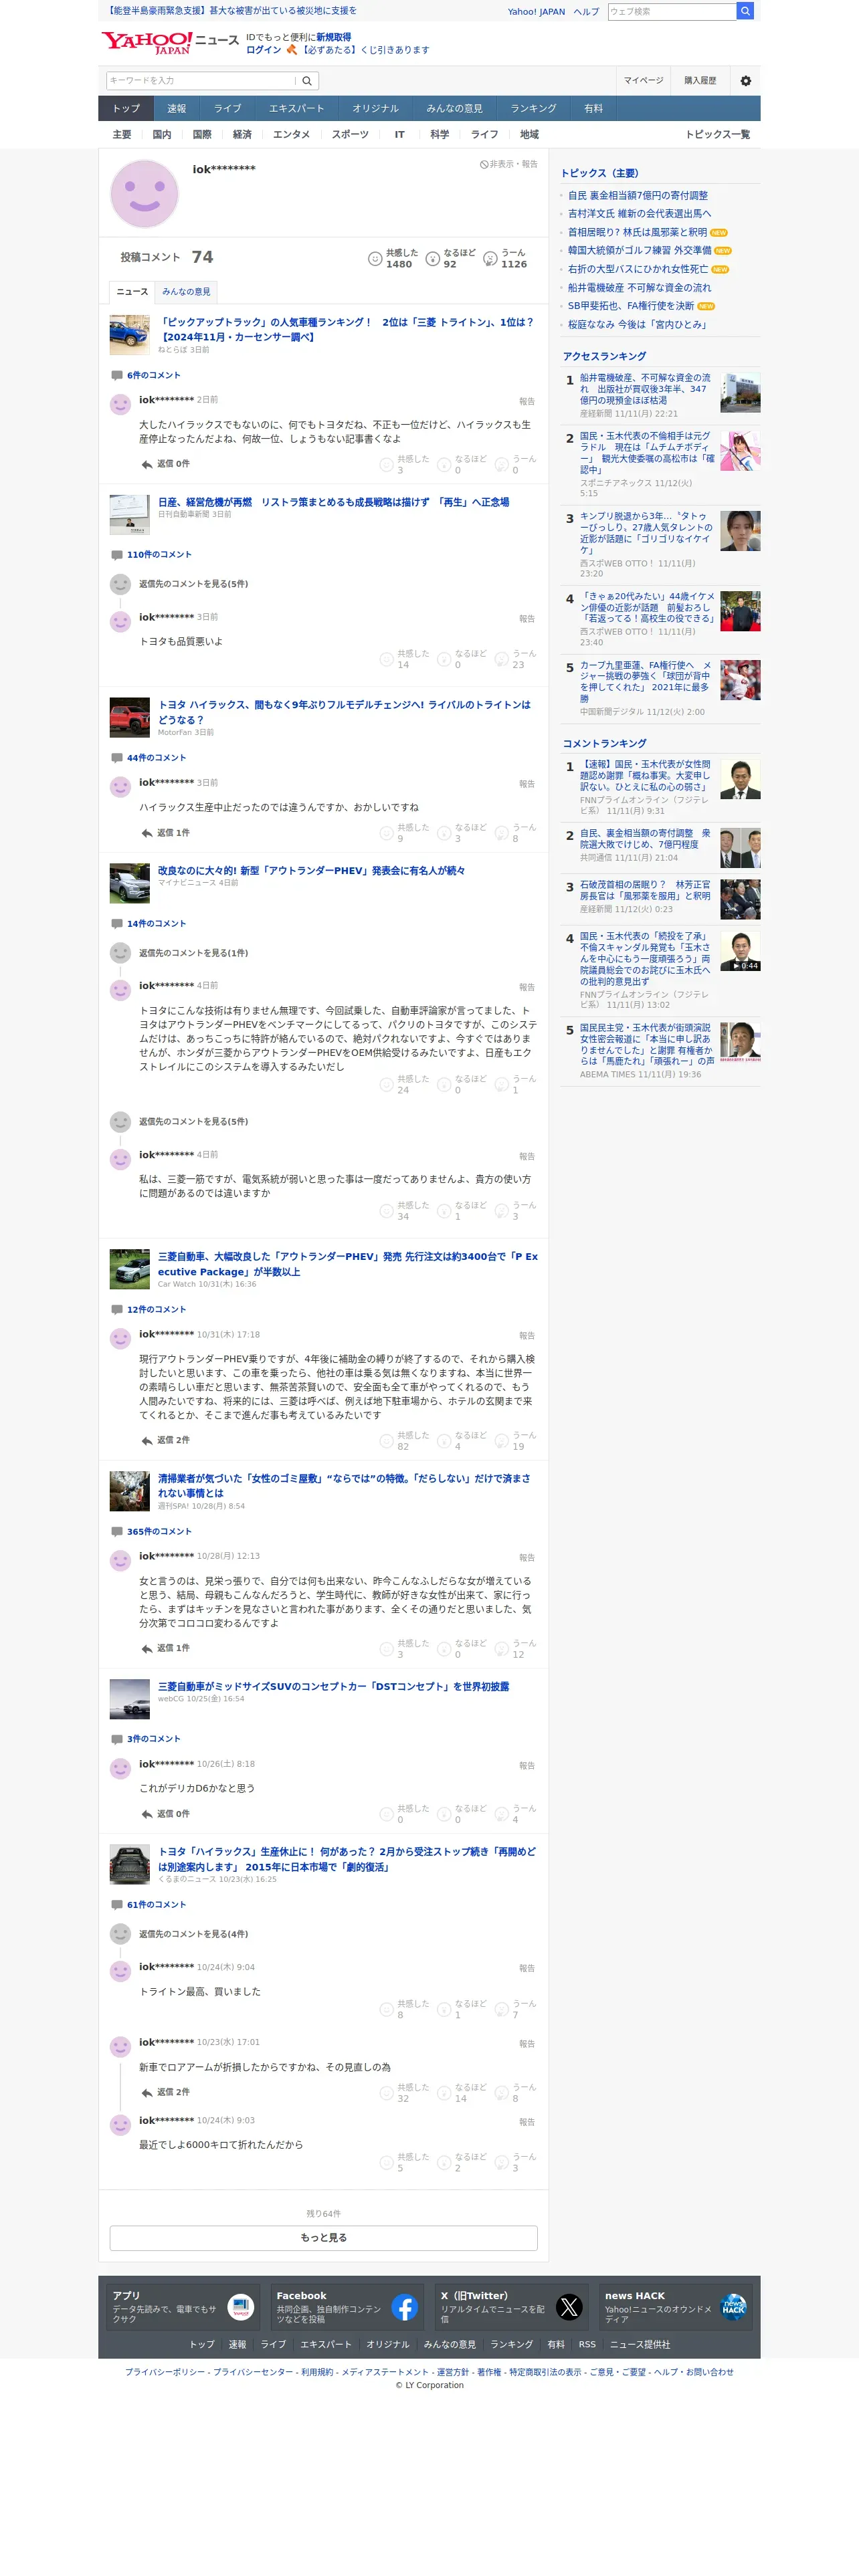Click the なるほど icon on 新車でロアアーム comment
859x2576 pixels.
pos(444,2093)
